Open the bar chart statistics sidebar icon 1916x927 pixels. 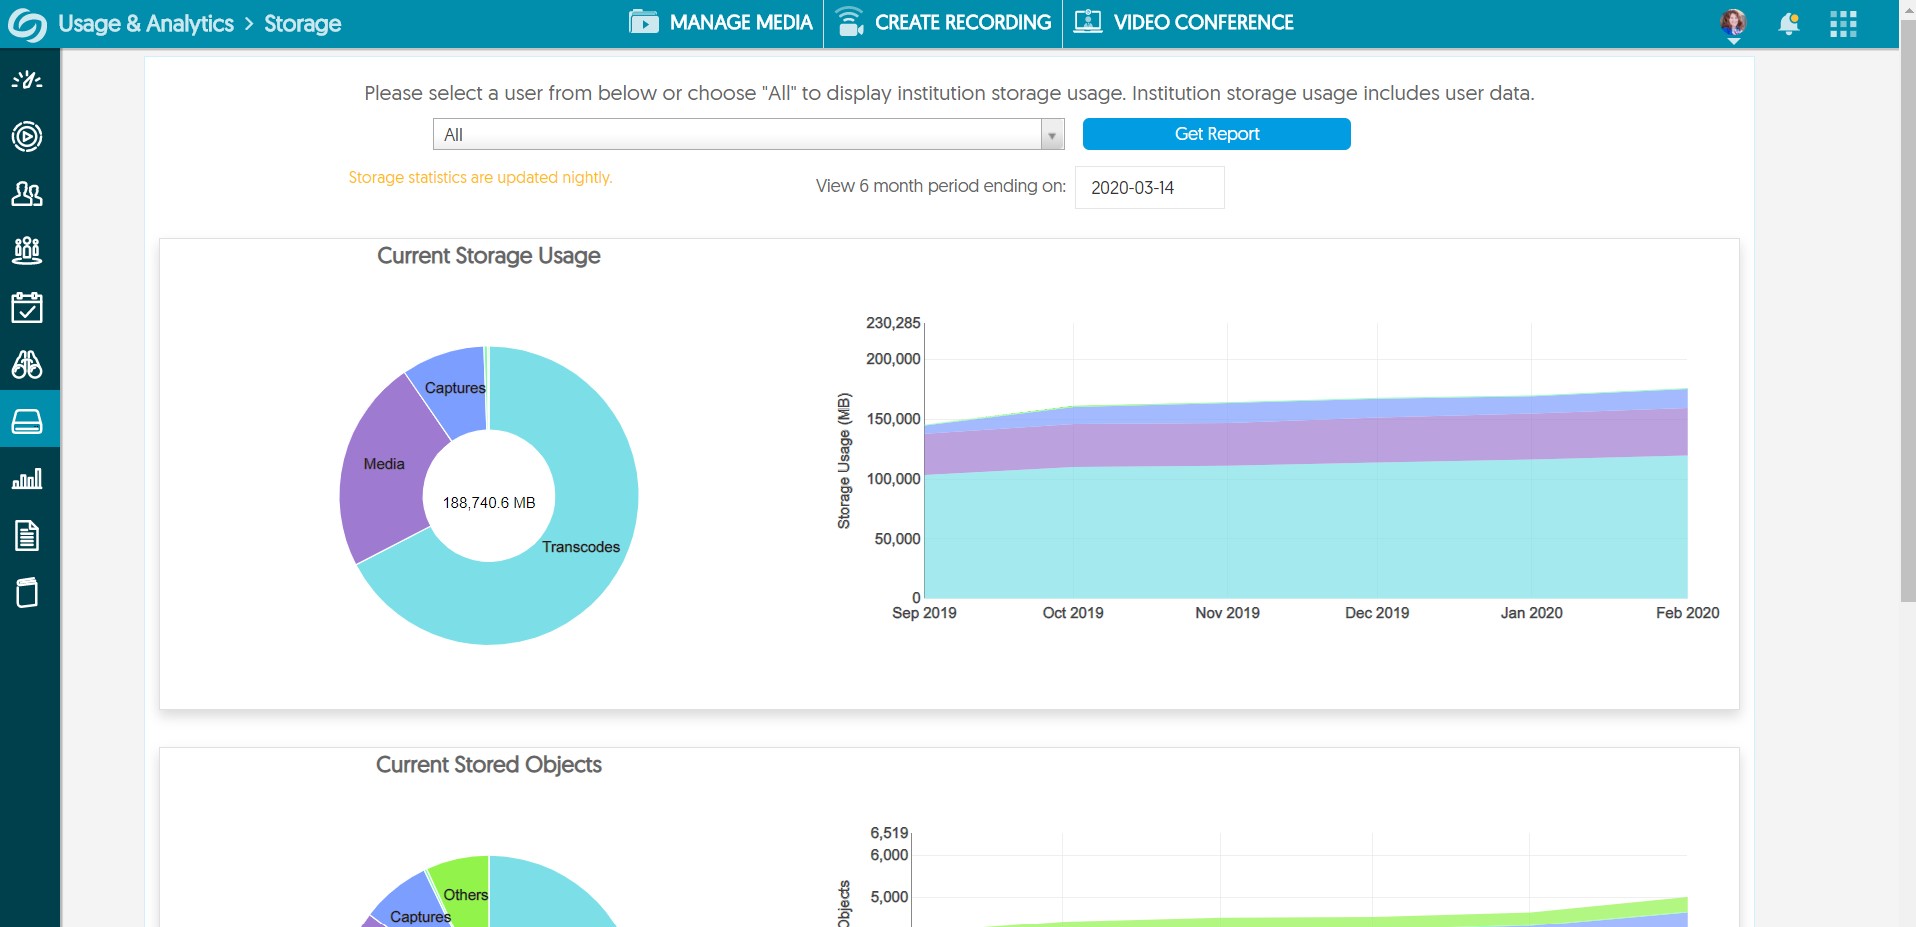pyautogui.click(x=27, y=478)
